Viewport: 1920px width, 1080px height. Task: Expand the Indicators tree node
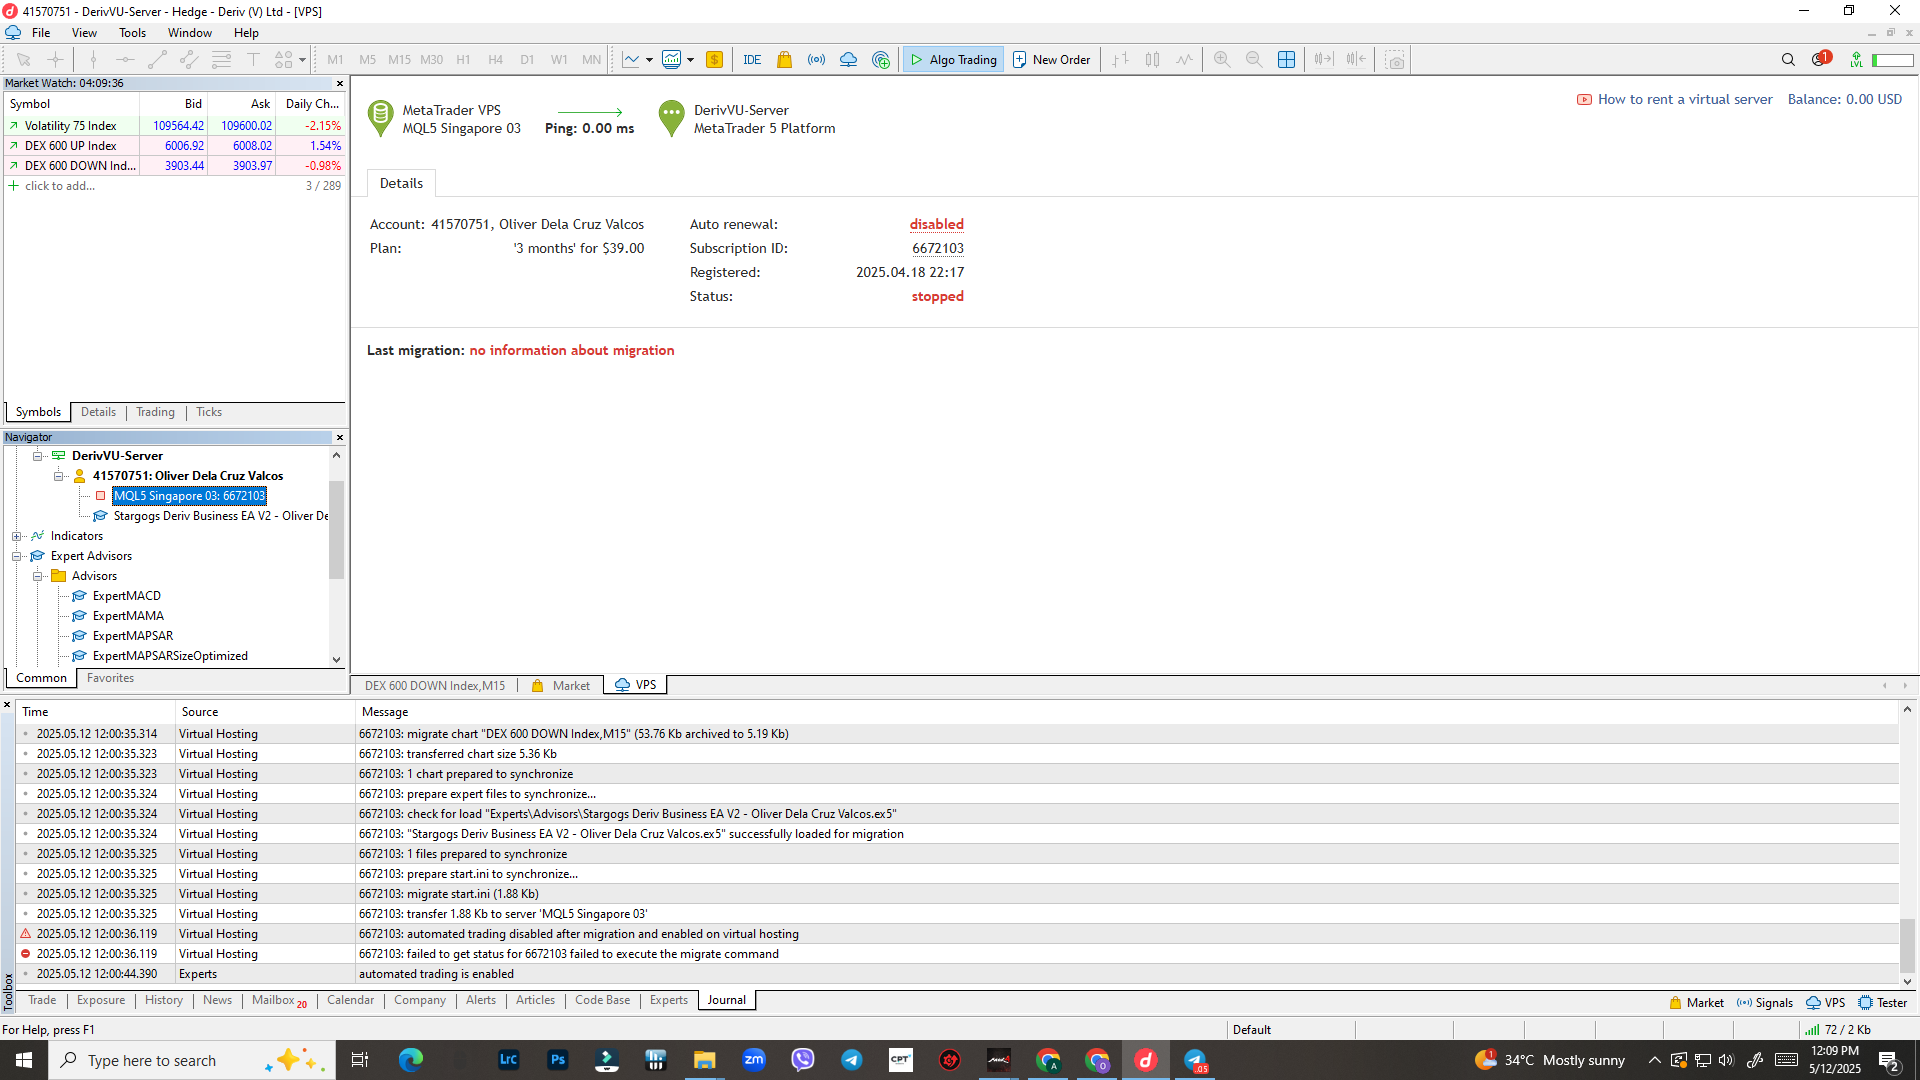click(x=17, y=536)
